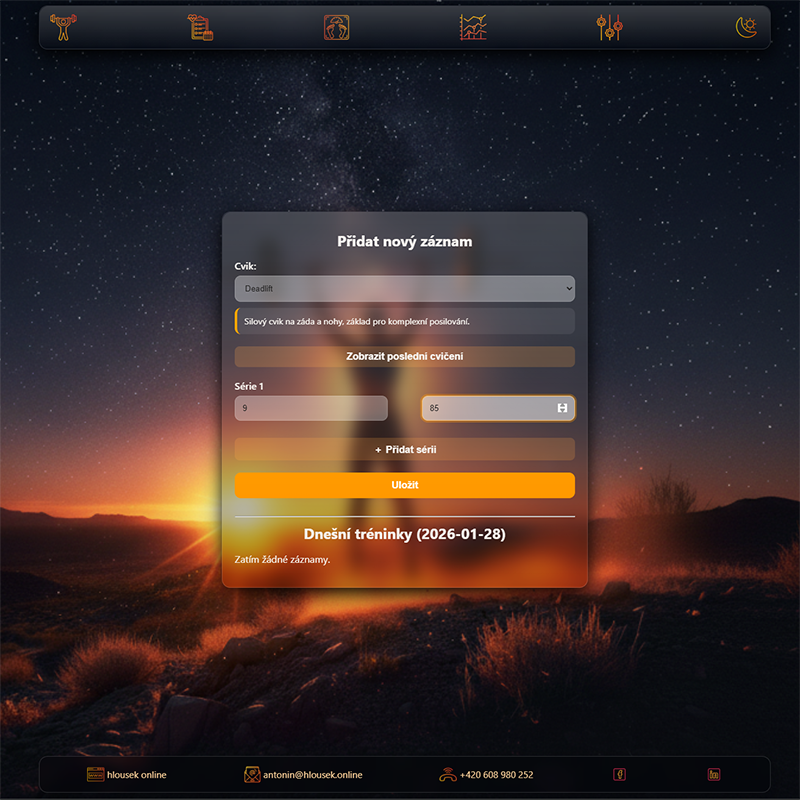Image resolution: width=800 pixels, height=800 pixels.
Task: Click the repetitions field showing 9
Action: coord(310,408)
